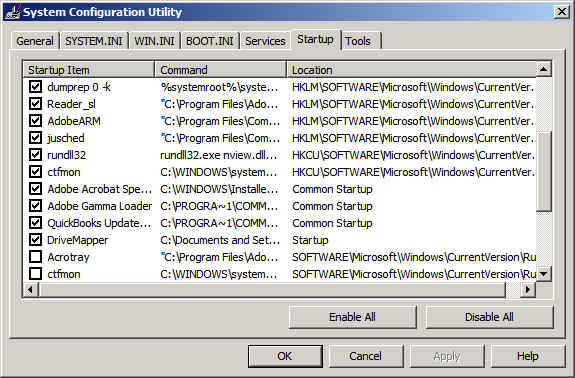
Task: Uncheck the dumprep 0 -k startup item
Action: tap(35, 87)
